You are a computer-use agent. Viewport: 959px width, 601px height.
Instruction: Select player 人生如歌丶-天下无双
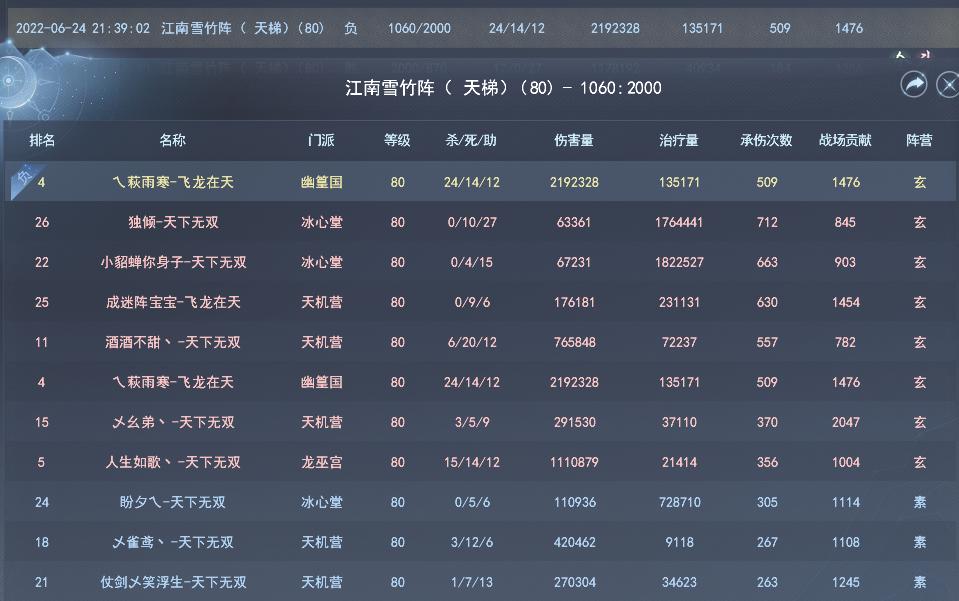tap(173, 462)
